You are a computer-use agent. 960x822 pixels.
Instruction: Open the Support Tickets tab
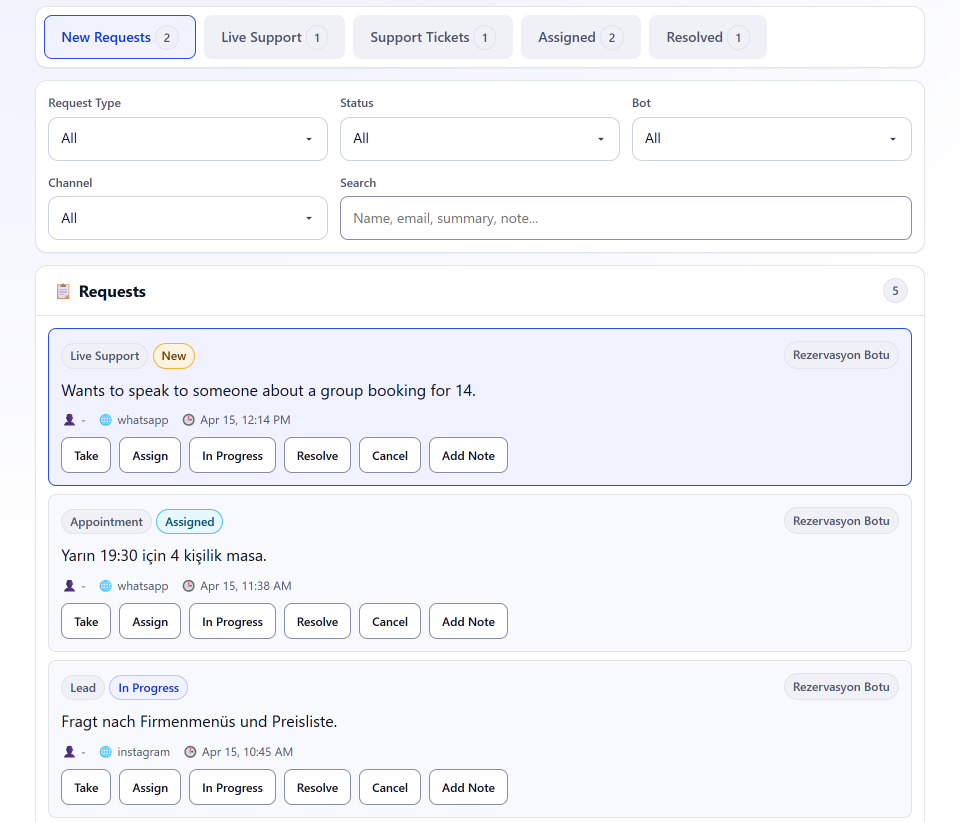(432, 37)
